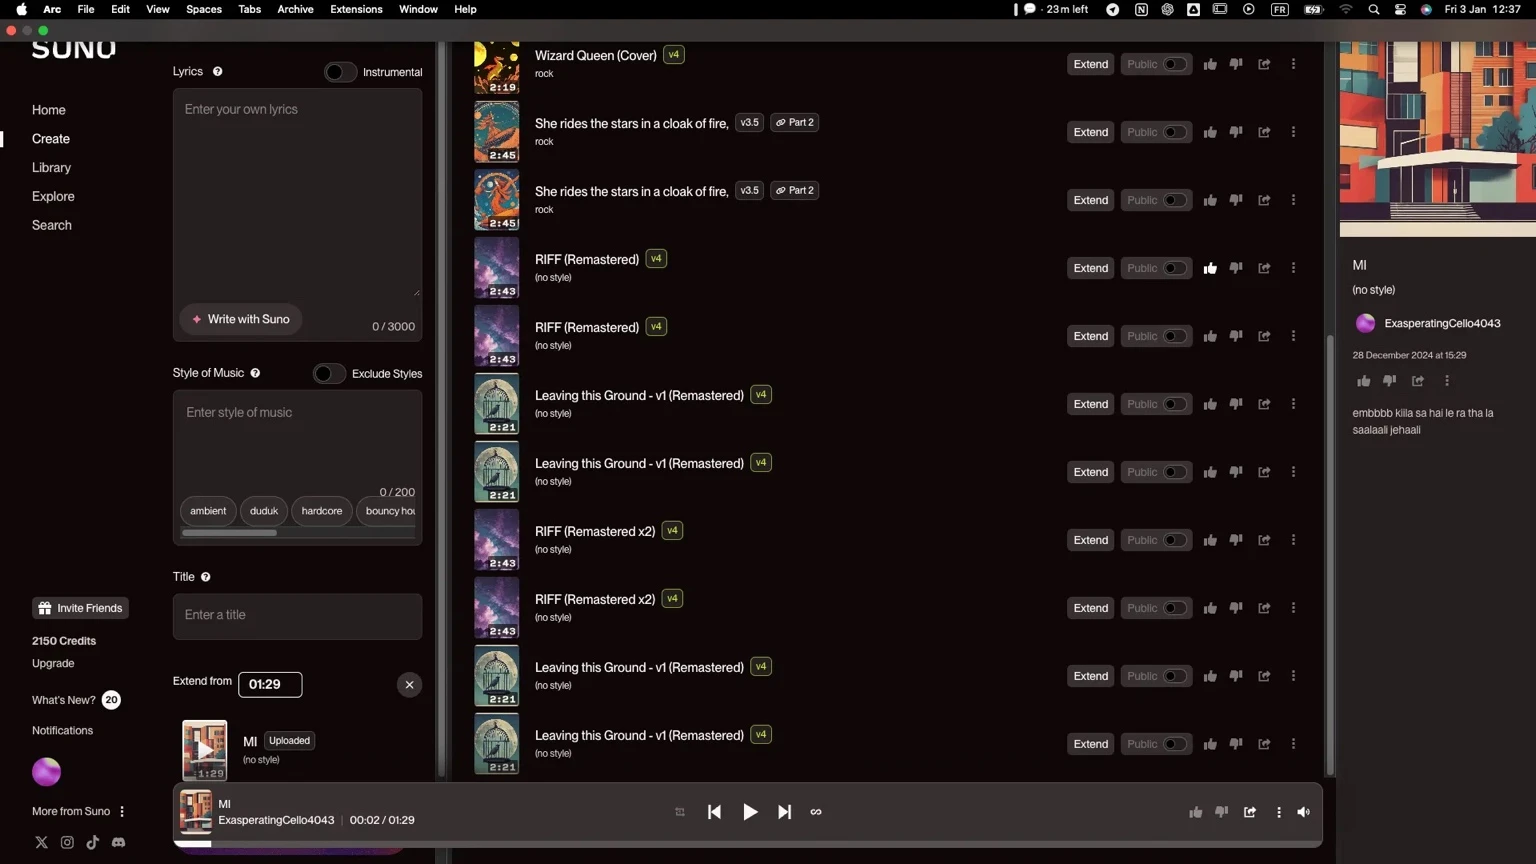Share the playing track from player bar
Image resolution: width=1536 pixels, height=864 pixels.
point(1250,813)
